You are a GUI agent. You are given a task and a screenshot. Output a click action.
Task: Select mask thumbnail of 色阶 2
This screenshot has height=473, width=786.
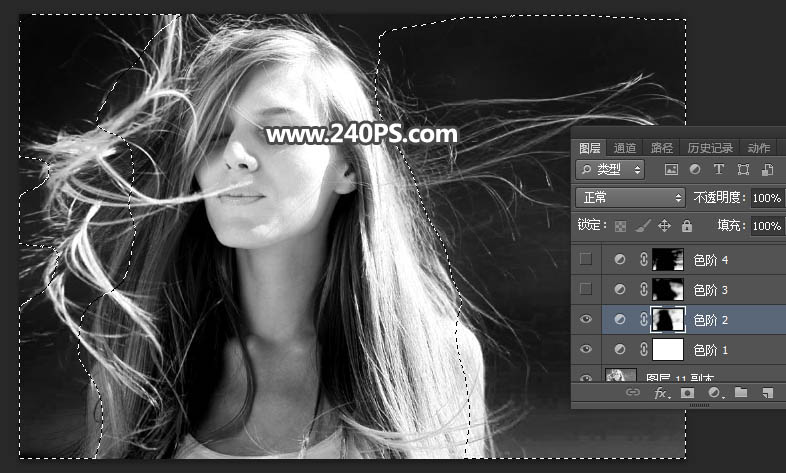[x=668, y=320]
